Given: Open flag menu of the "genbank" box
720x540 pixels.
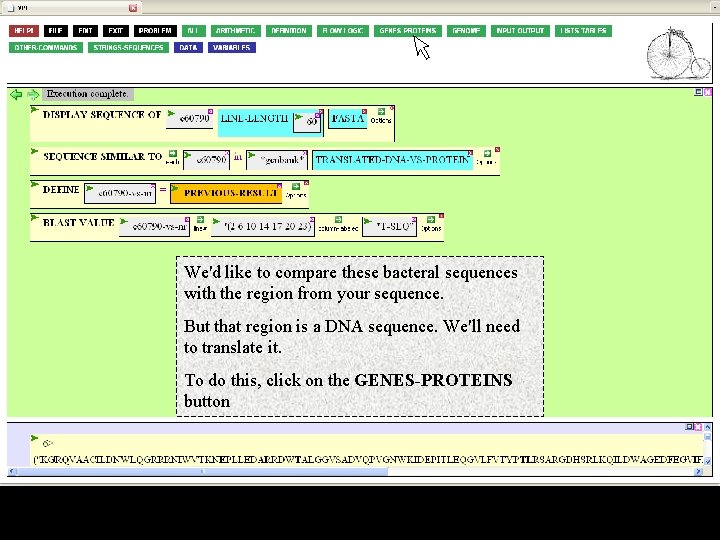Looking at the screenshot, I should (x=251, y=156).
